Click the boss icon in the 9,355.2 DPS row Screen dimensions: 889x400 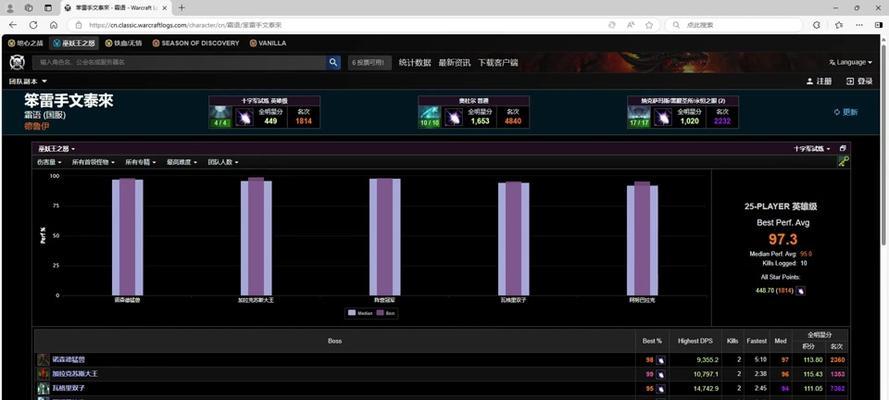coord(44,360)
